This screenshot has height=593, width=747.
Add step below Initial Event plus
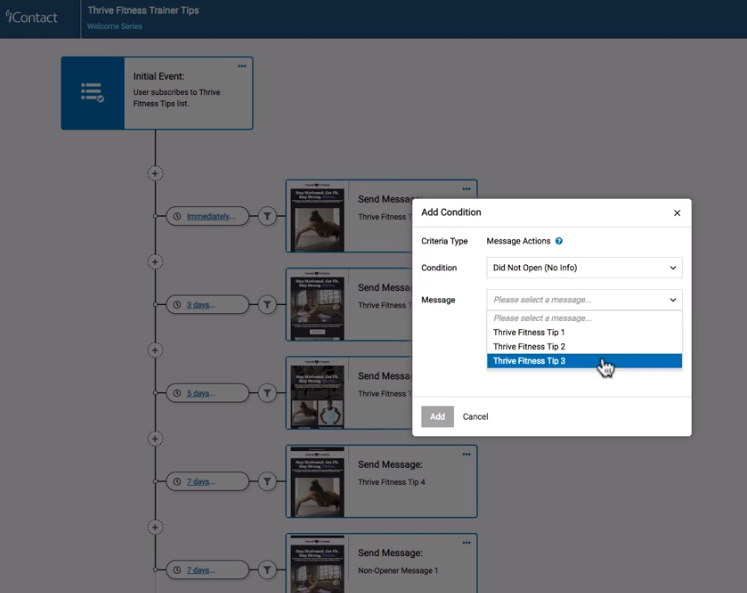tap(155, 173)
